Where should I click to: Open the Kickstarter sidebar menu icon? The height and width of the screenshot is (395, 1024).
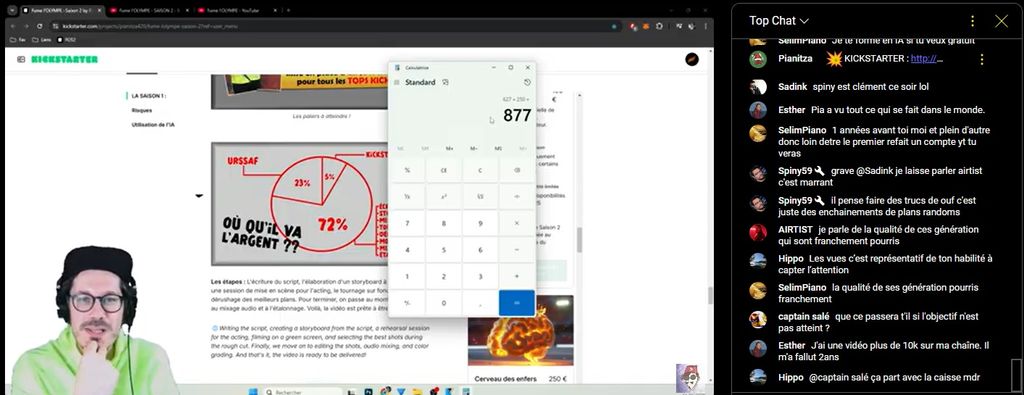click(x=21, y=59)
